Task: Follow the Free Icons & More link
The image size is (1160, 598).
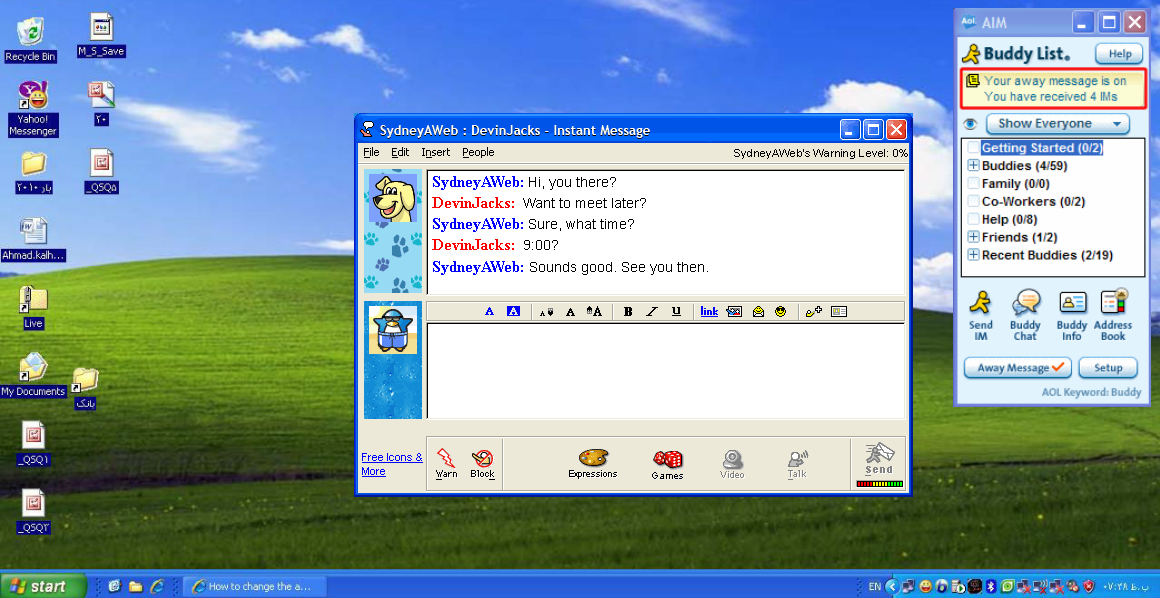Action: pos(392,464)
